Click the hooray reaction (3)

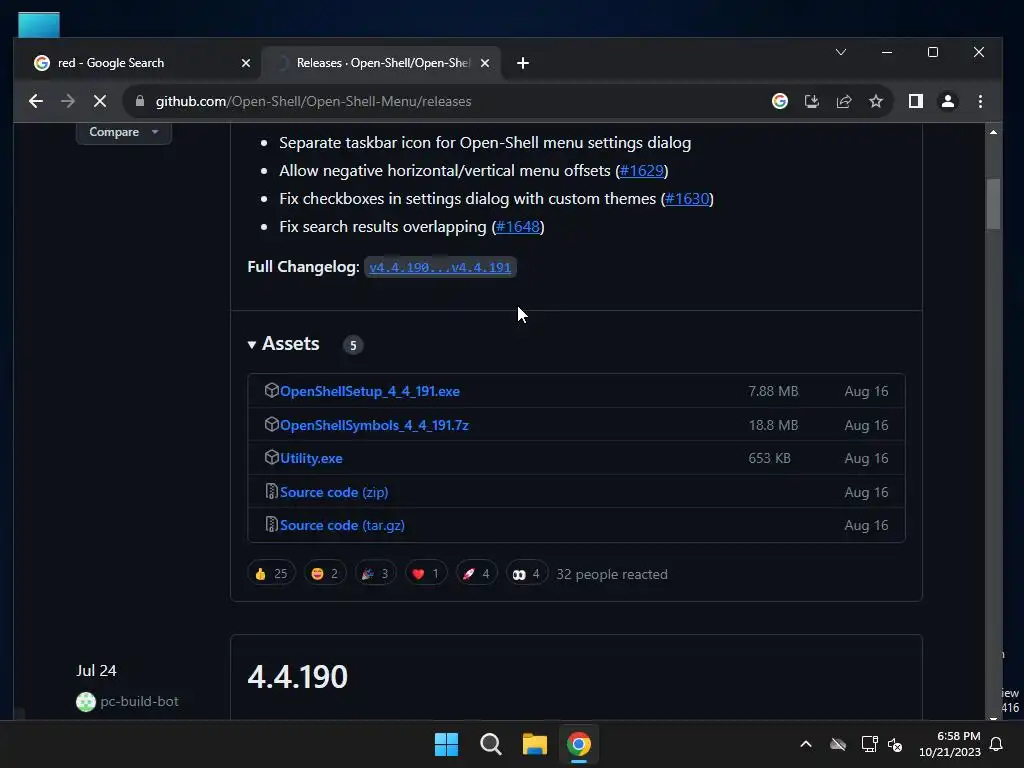point(376,573)
